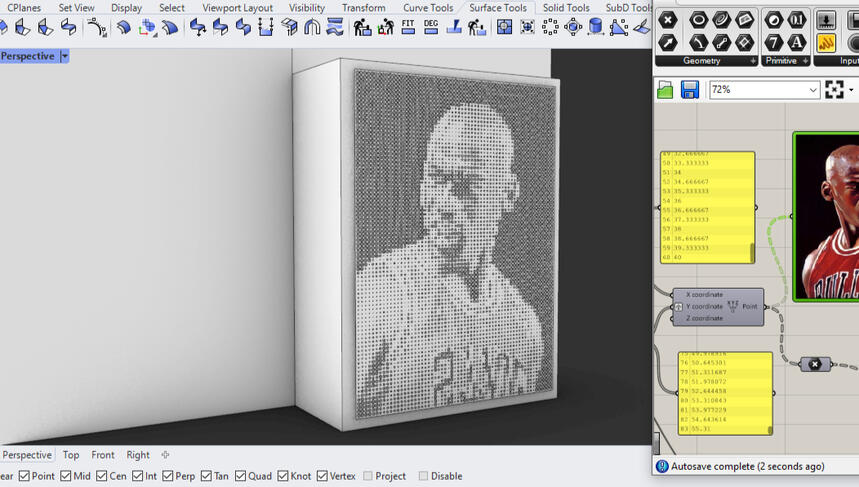Toggle the Tan osnap checkbox
The width and height of the screenshot is (859, 487).
206,476
